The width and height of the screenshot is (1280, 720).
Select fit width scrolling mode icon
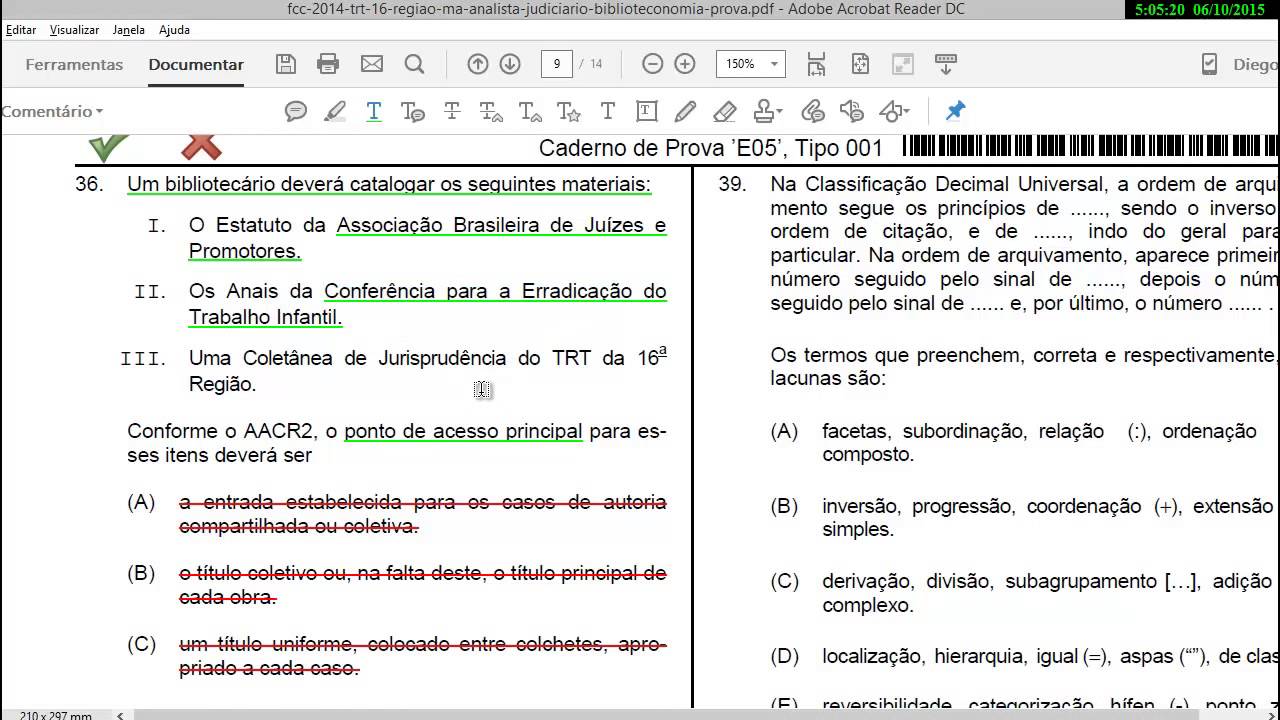pos(817,64)
